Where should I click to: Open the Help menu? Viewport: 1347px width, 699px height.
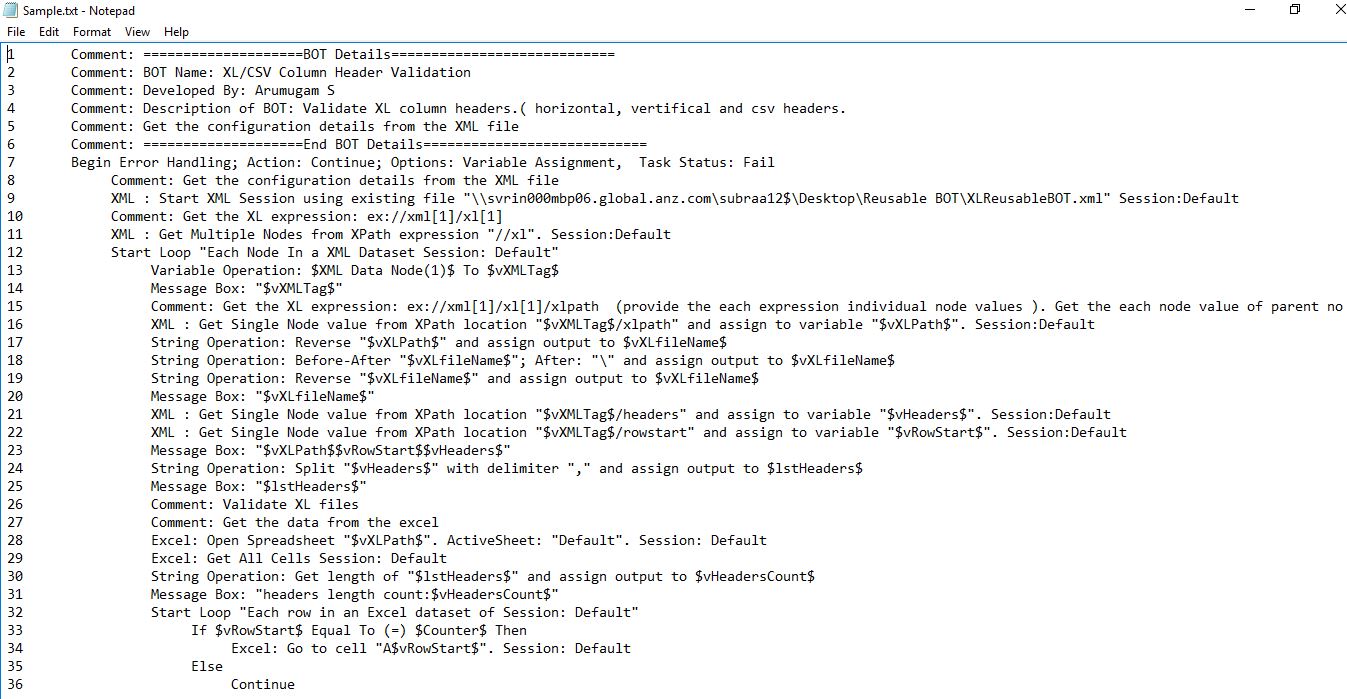tap(176, 32)
